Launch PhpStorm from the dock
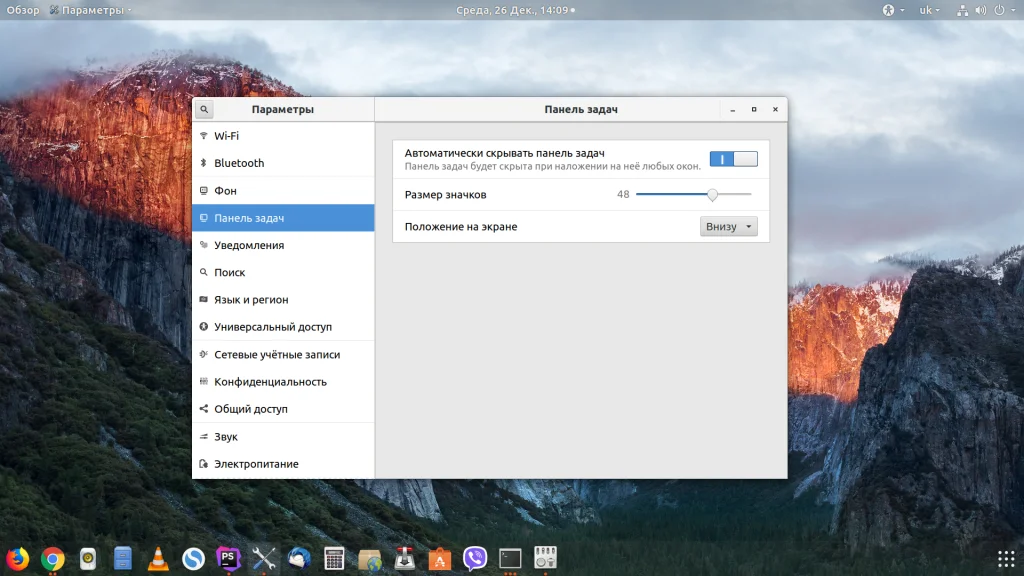 tap(229, 558)
